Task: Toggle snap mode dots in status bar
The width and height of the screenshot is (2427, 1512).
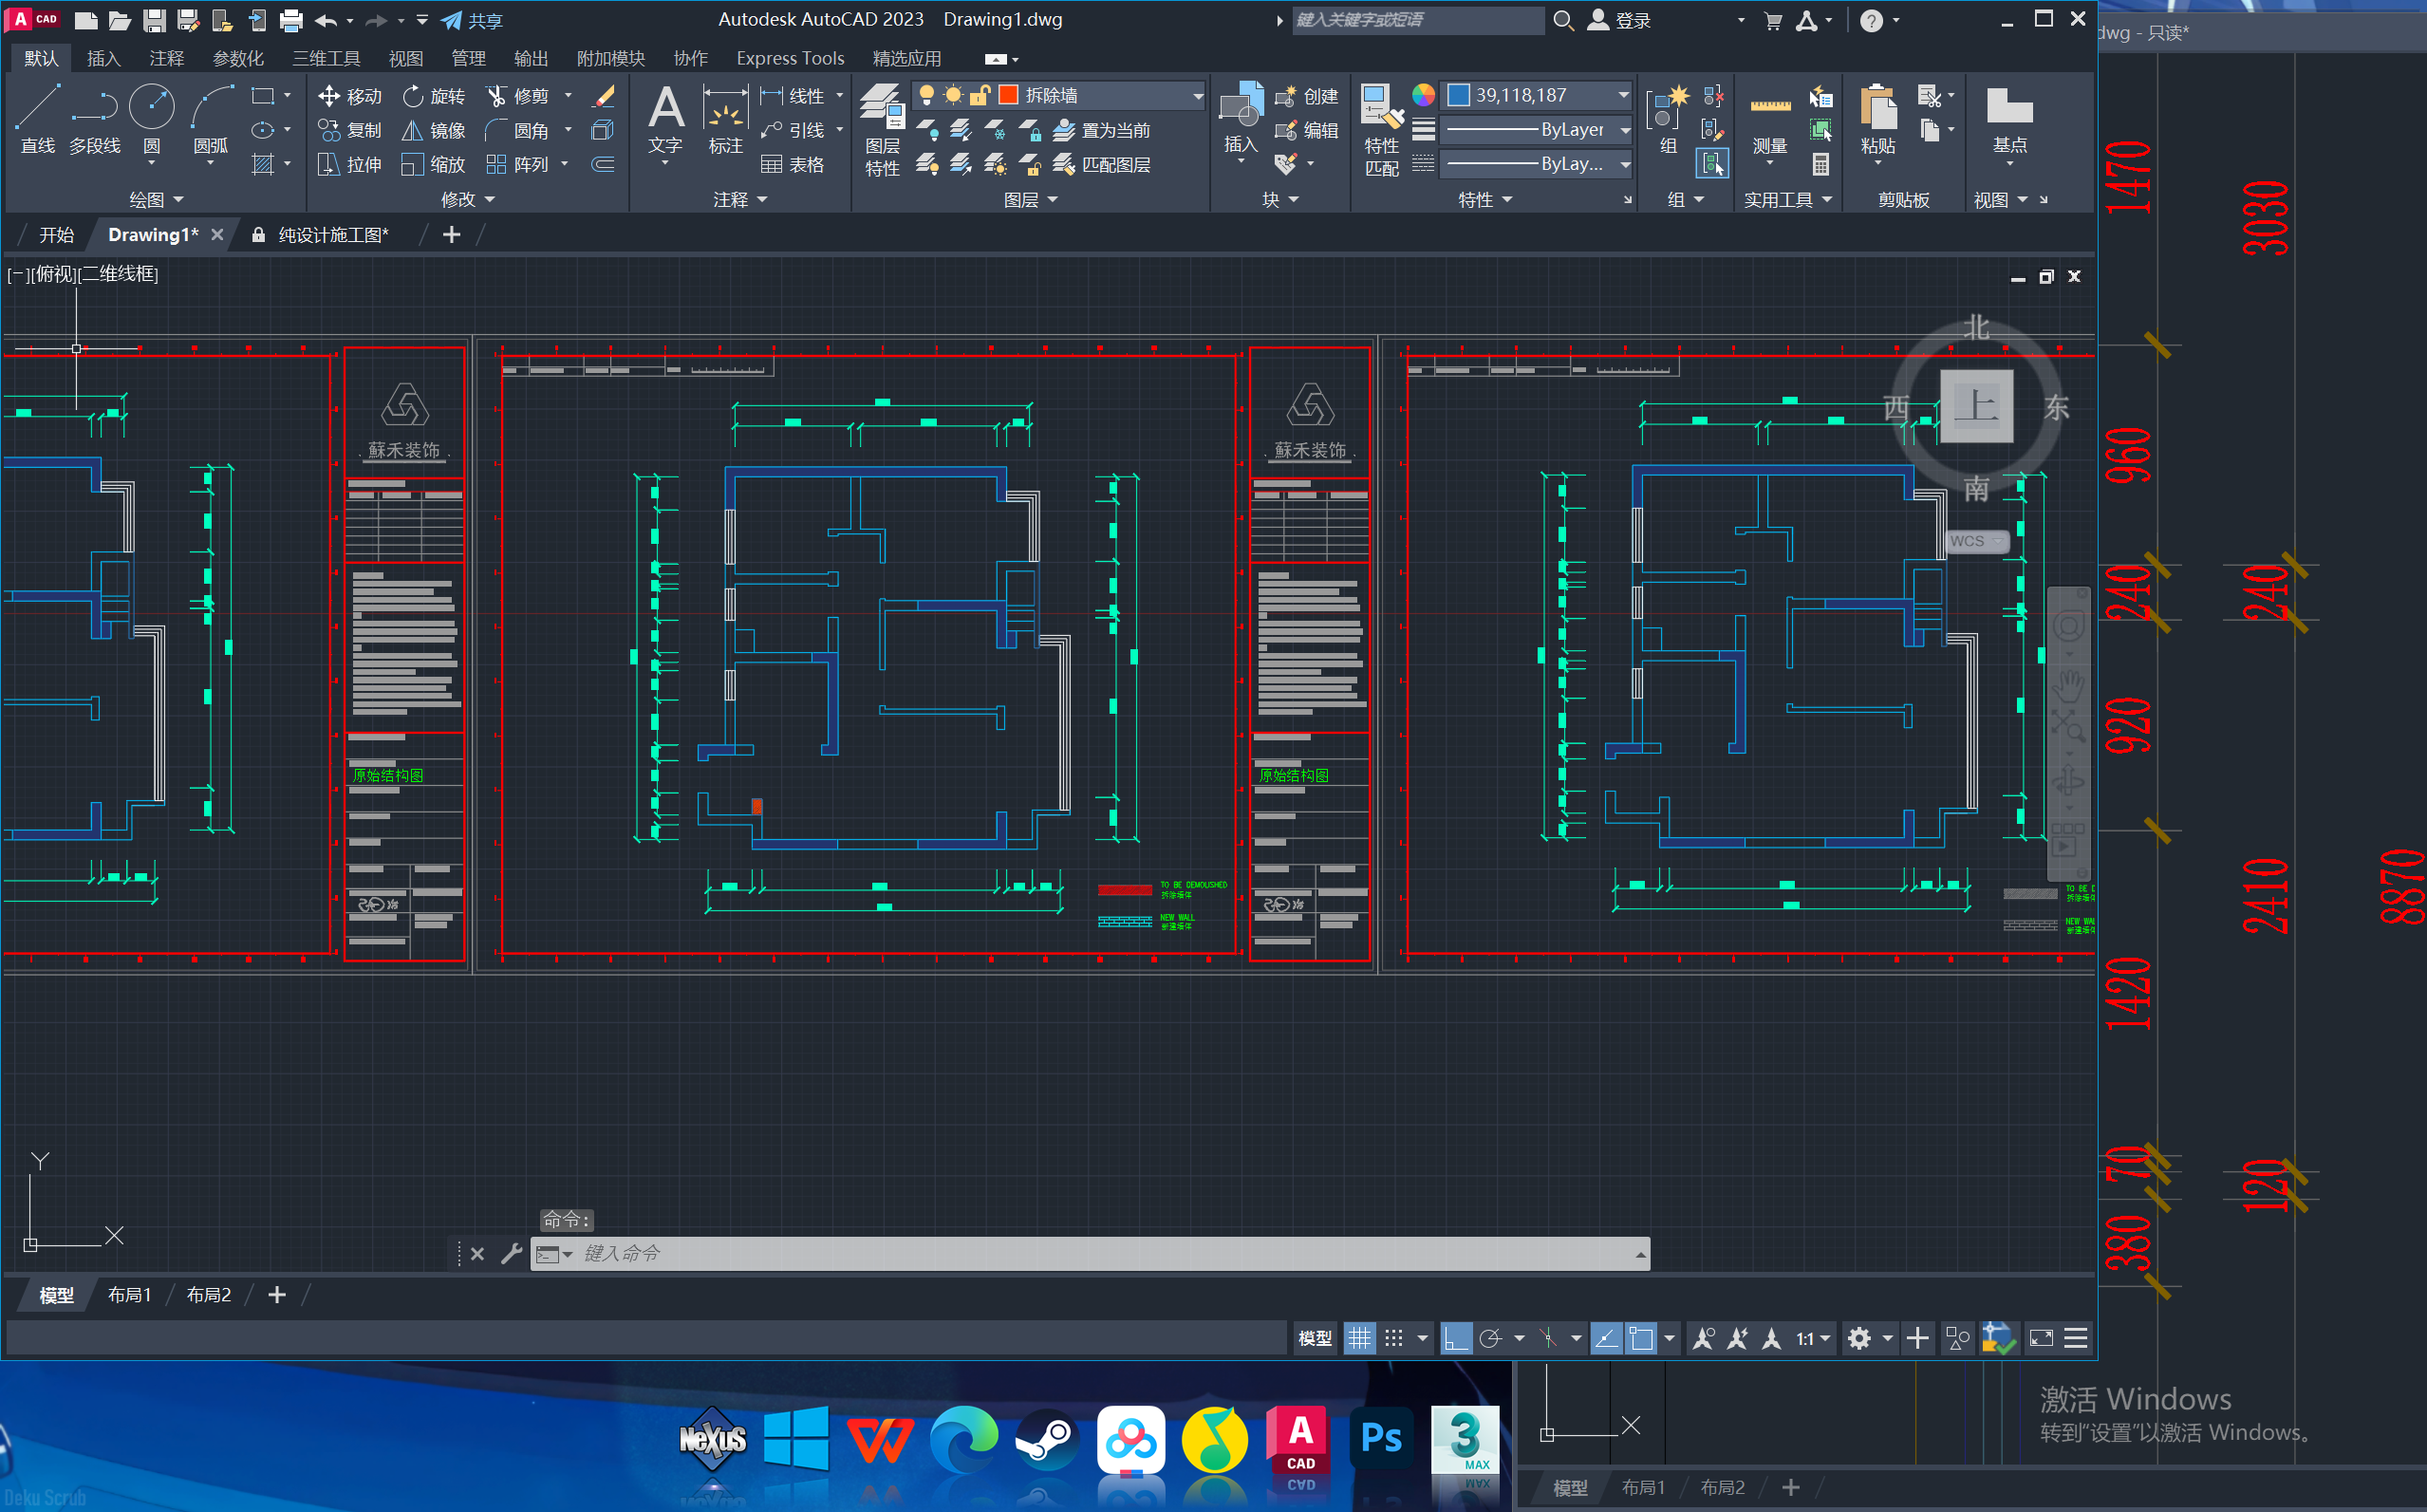Action: (1394, 1338)
